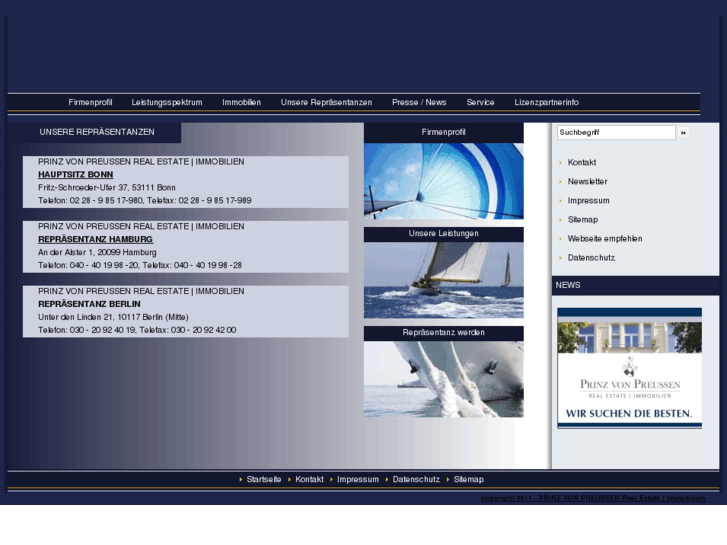Click the Berlin phone number 030 - 20 92 40 19 line

point(137,330)
